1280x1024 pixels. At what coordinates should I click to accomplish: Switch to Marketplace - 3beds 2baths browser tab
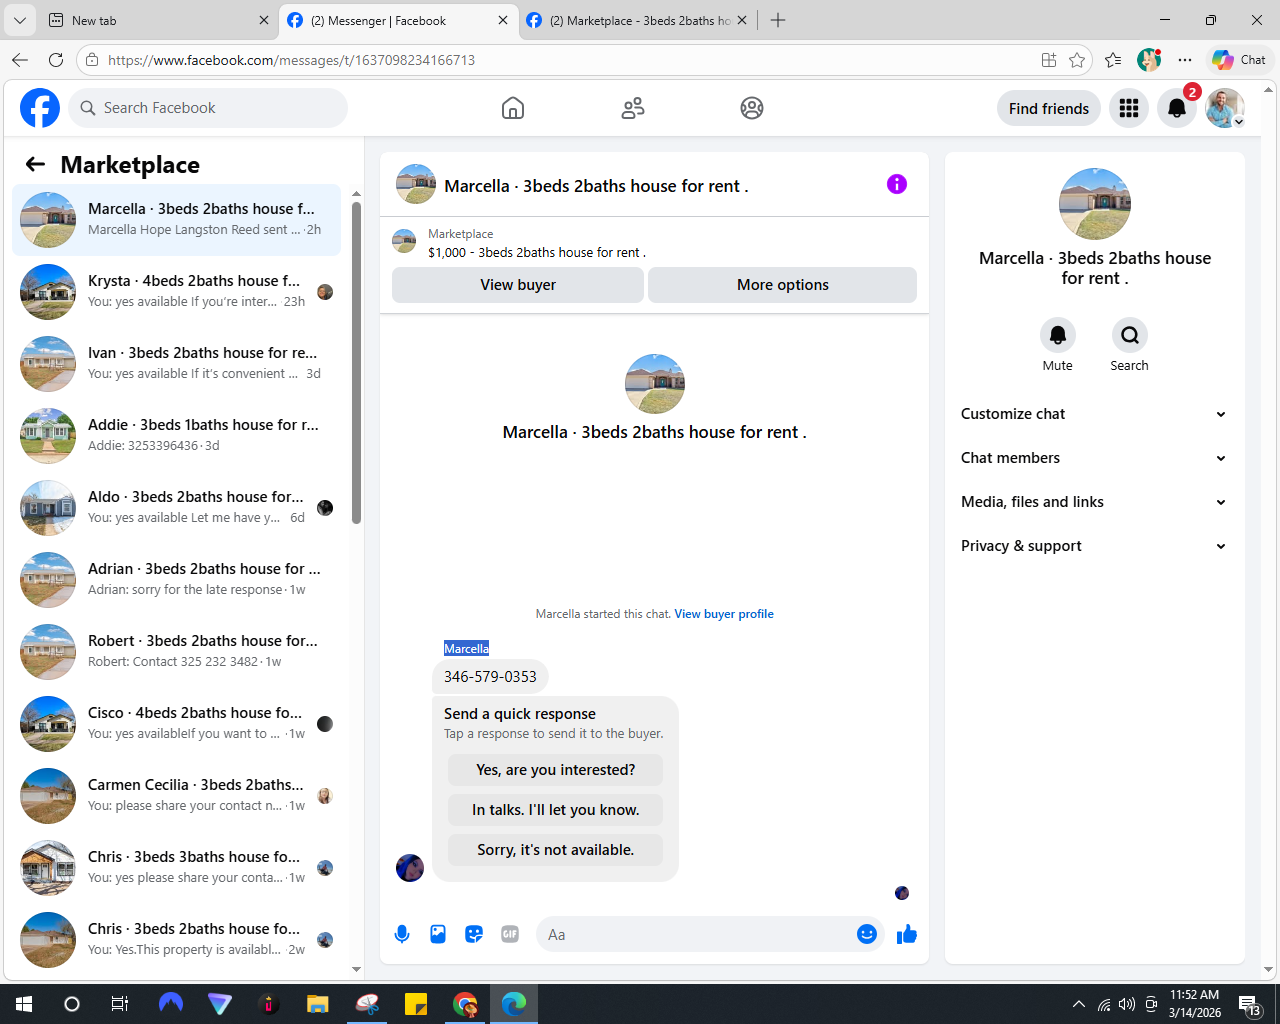tap(637, 20)
